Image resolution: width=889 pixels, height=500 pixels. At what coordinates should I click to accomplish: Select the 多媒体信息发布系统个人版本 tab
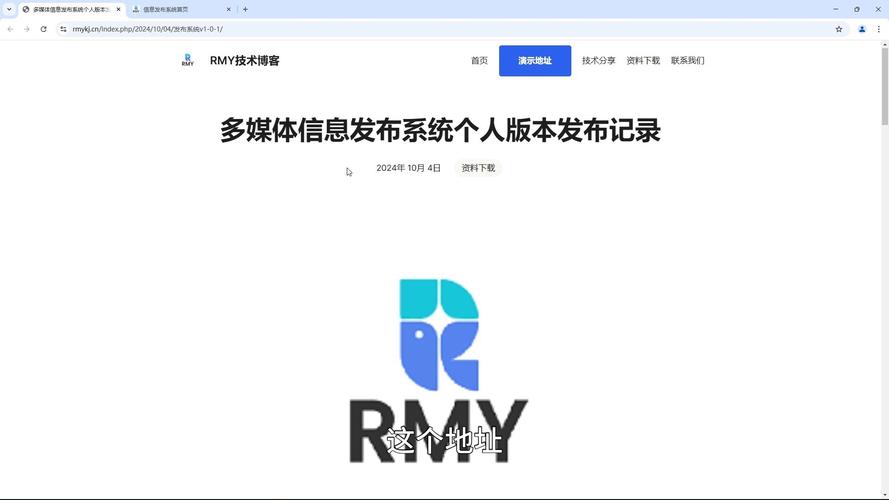coord(71,9)
